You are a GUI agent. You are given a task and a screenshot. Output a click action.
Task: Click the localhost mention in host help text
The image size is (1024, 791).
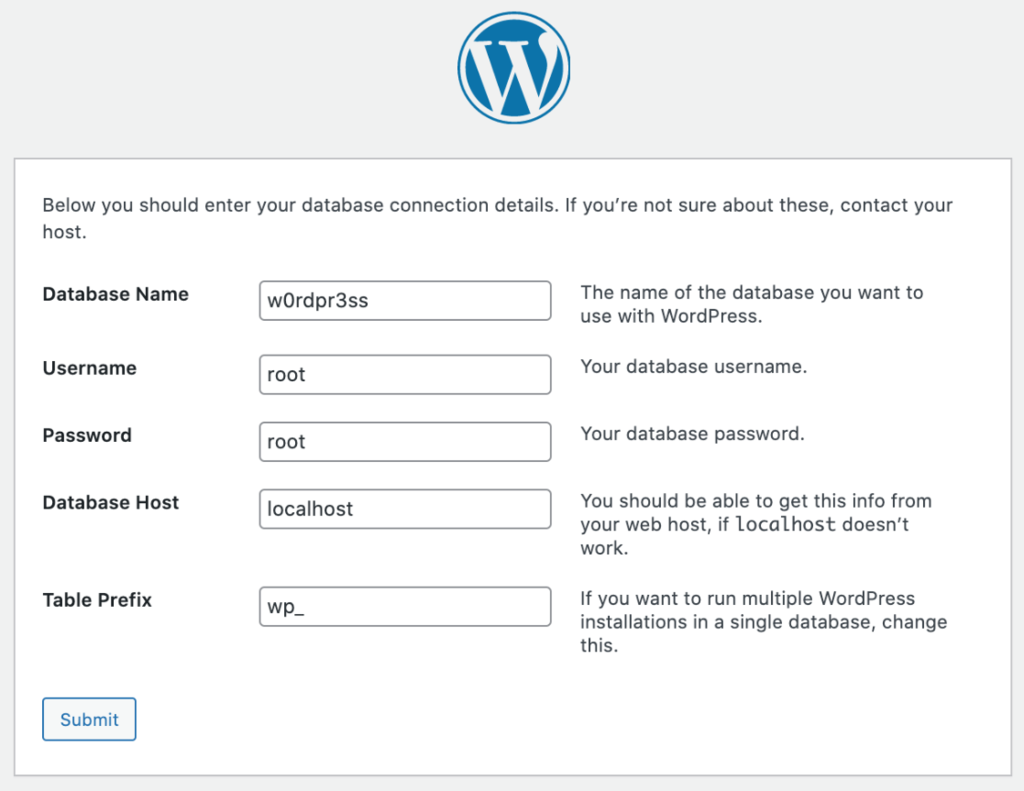pos(788,524)
